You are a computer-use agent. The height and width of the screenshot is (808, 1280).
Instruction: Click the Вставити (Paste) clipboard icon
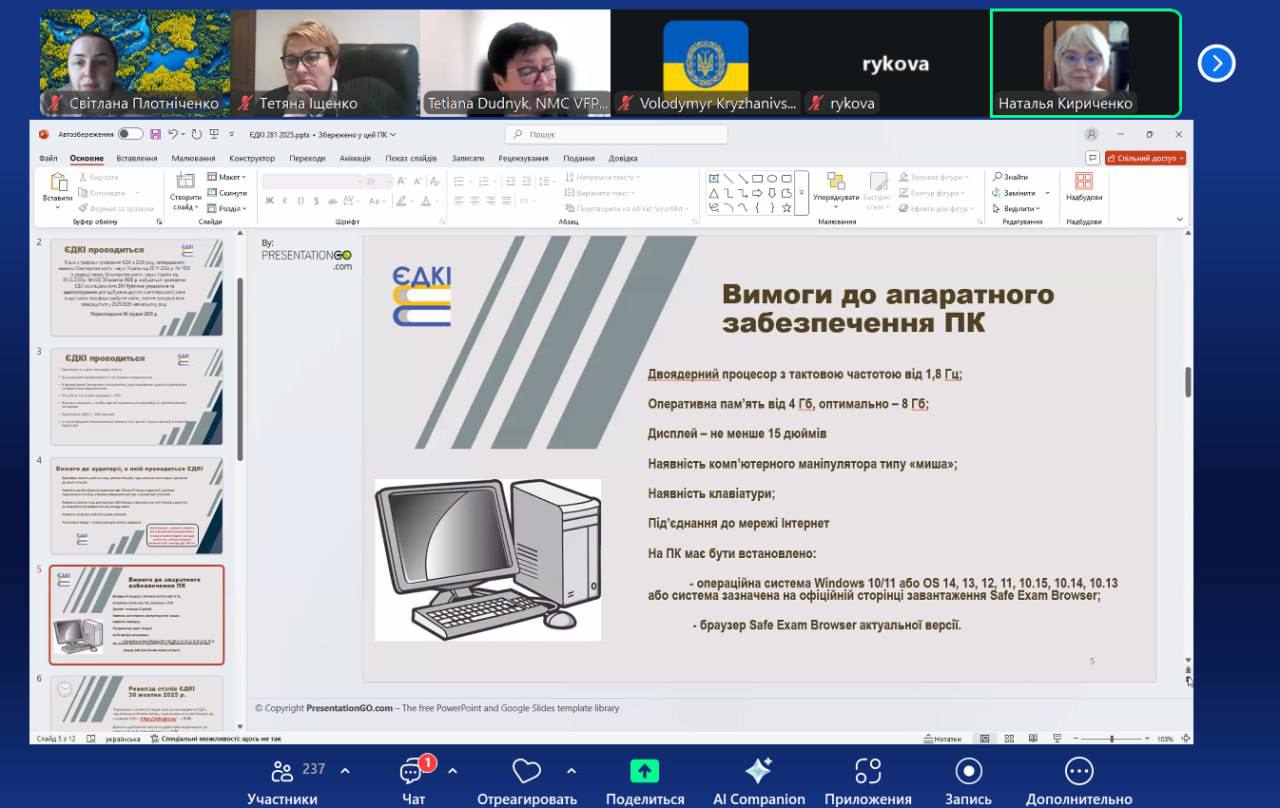click(x=58, y=182)
